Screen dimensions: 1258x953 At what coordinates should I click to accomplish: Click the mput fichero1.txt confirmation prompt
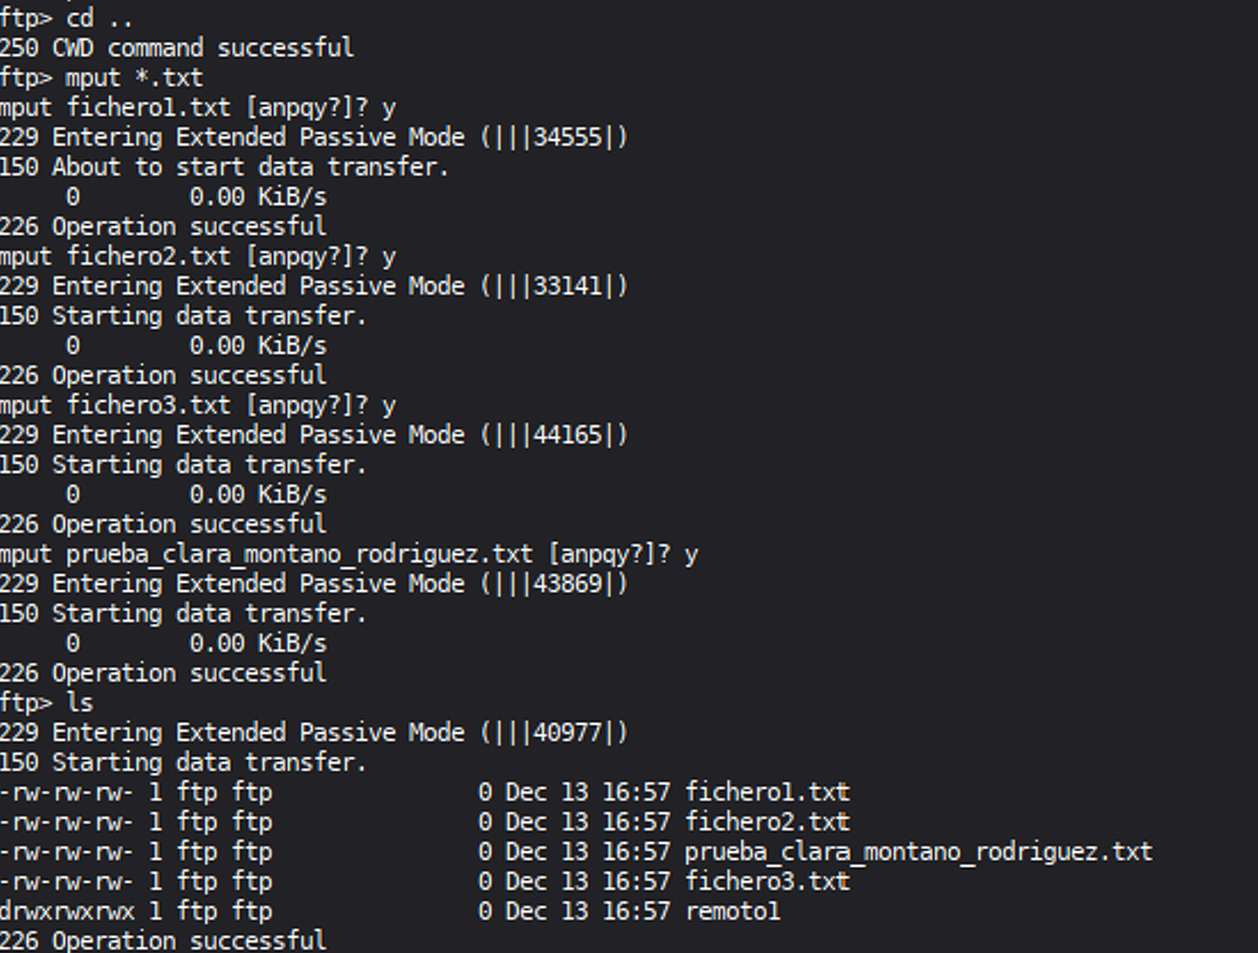tap(198, 108)
